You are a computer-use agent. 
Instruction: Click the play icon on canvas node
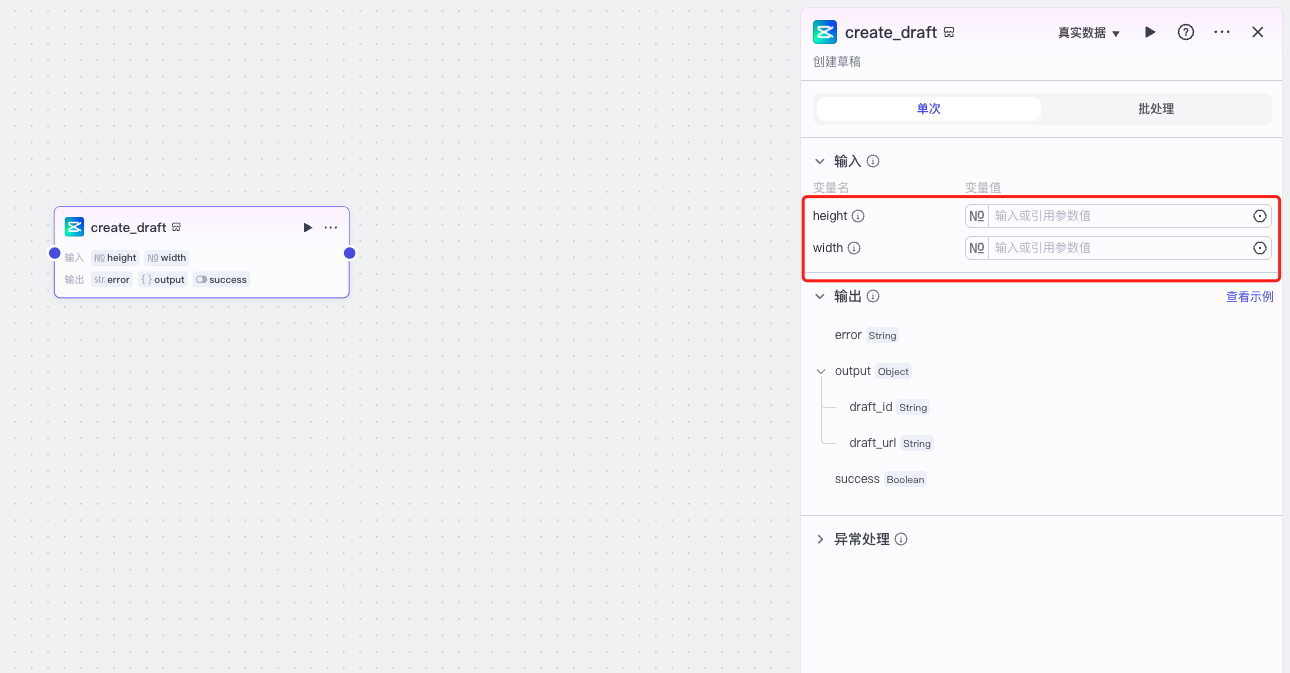pyautogui.click(x=308, y=228)
